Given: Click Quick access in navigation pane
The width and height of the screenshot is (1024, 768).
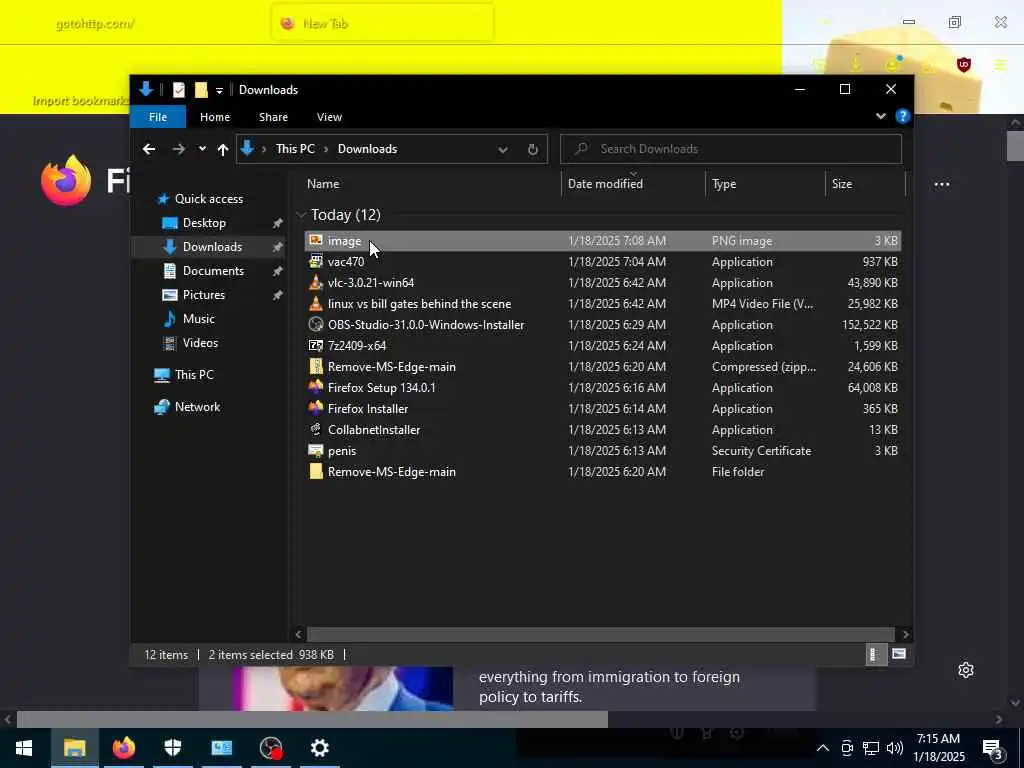Looking at the screenshot, I should (x=208, y=199).
